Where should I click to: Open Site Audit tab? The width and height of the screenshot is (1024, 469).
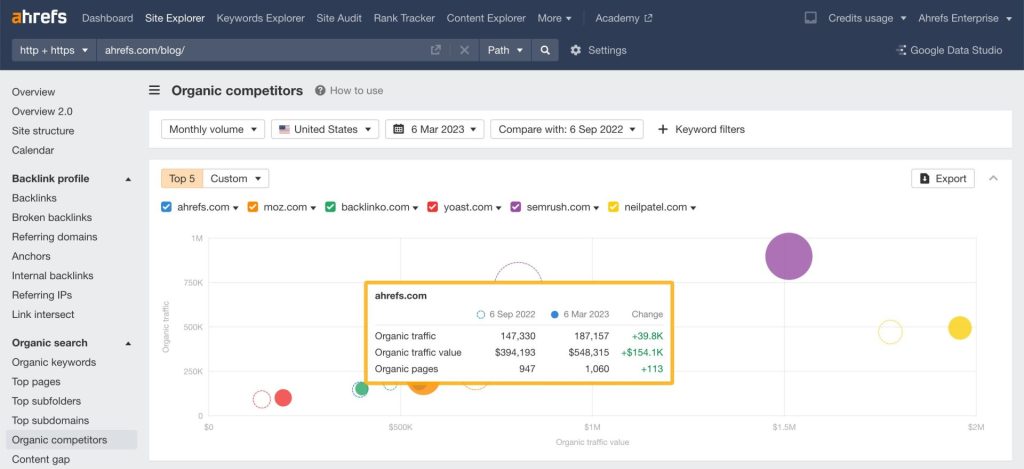[339, 18]
